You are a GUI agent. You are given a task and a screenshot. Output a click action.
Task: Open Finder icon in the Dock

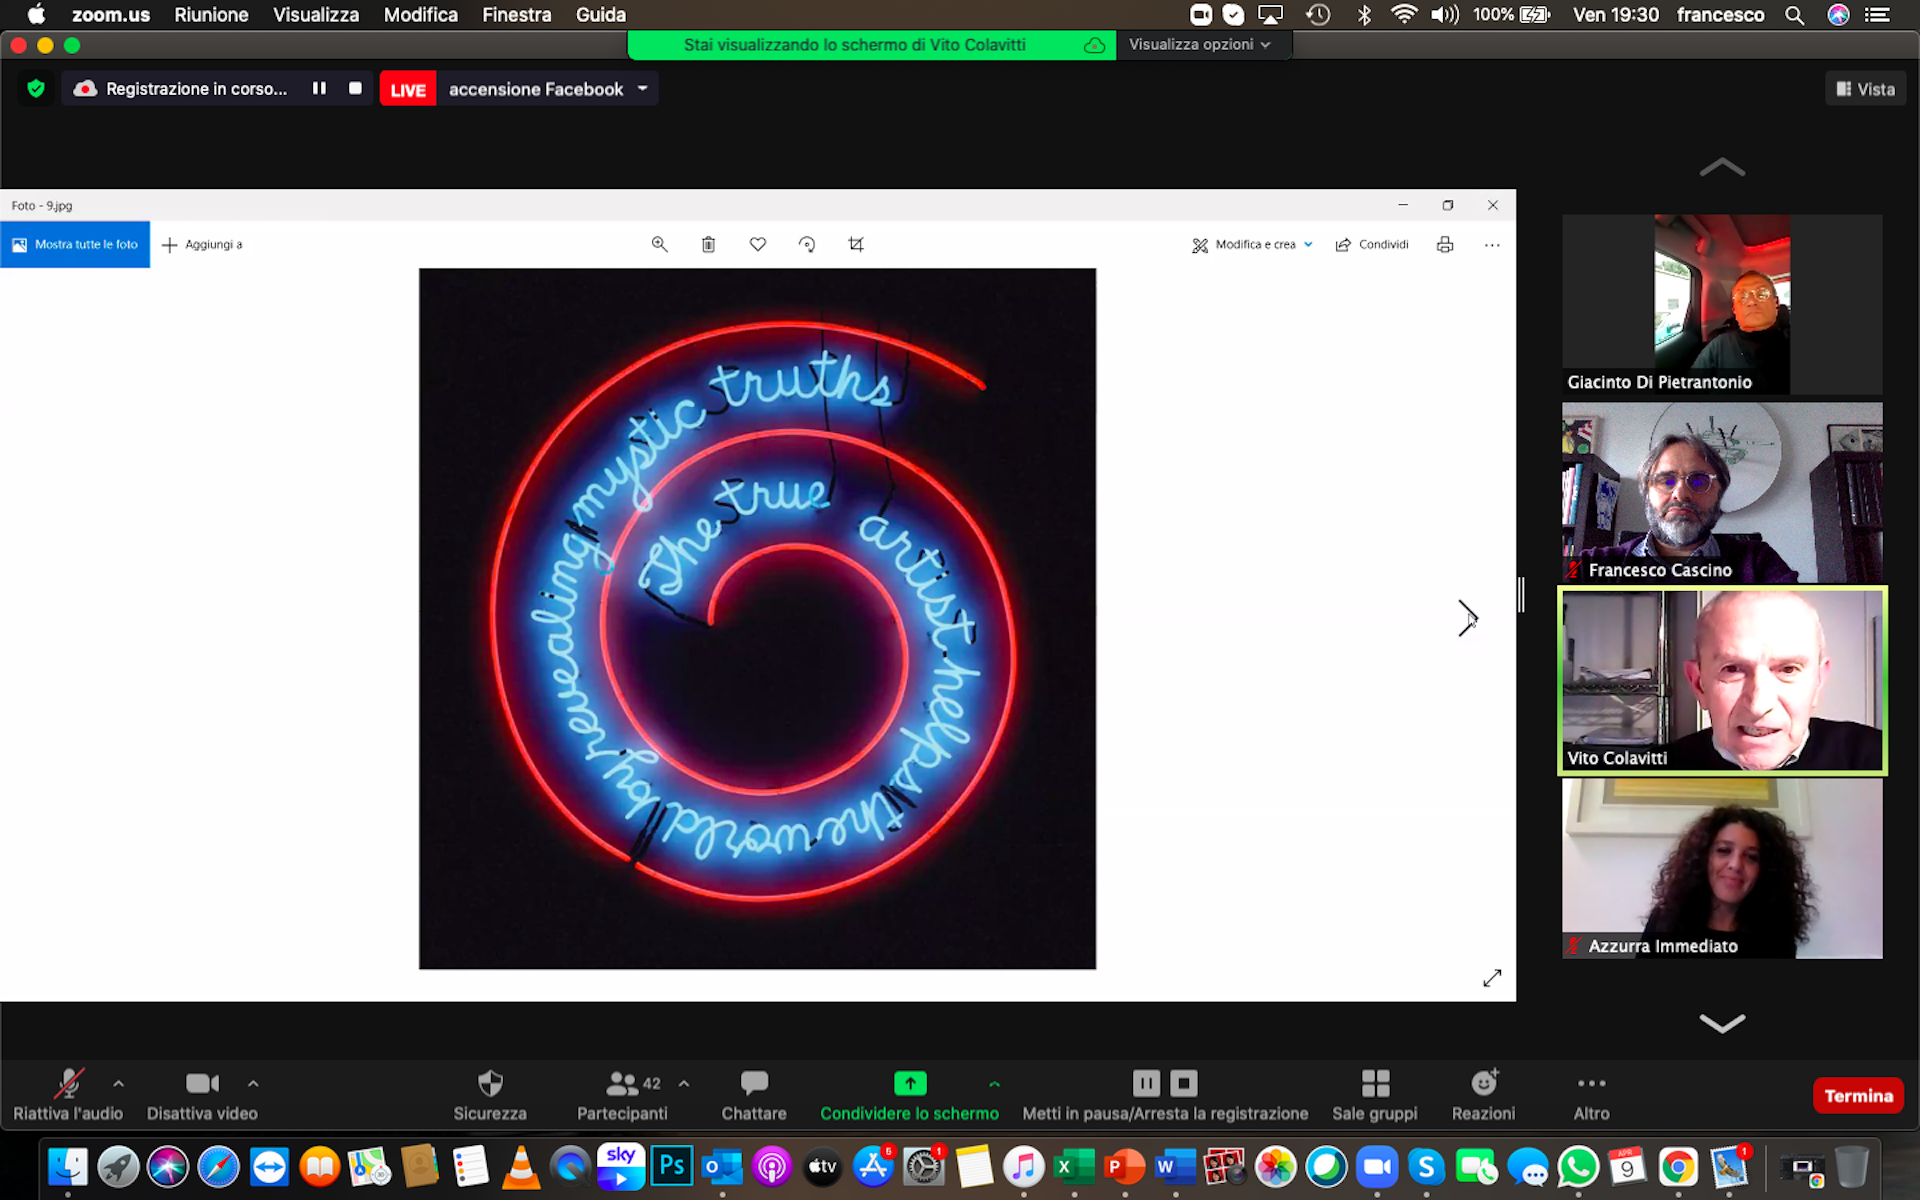68,1166
